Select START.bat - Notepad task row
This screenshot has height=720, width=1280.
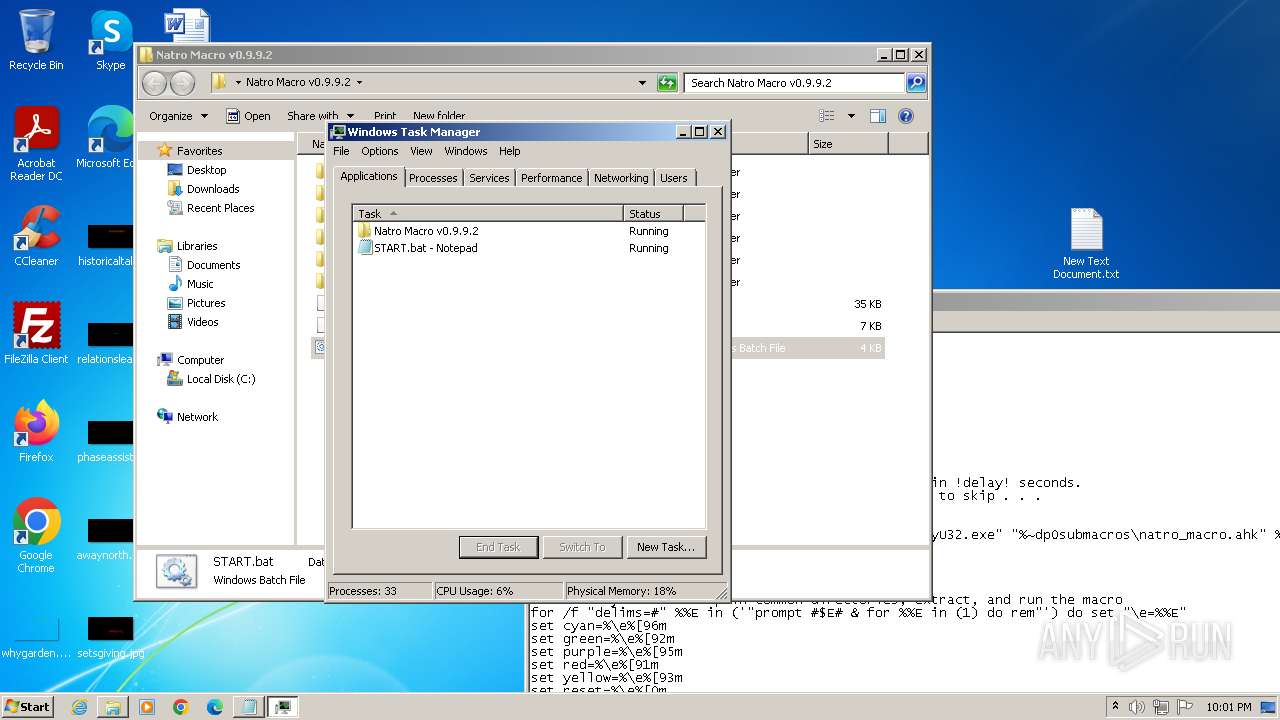529,248
